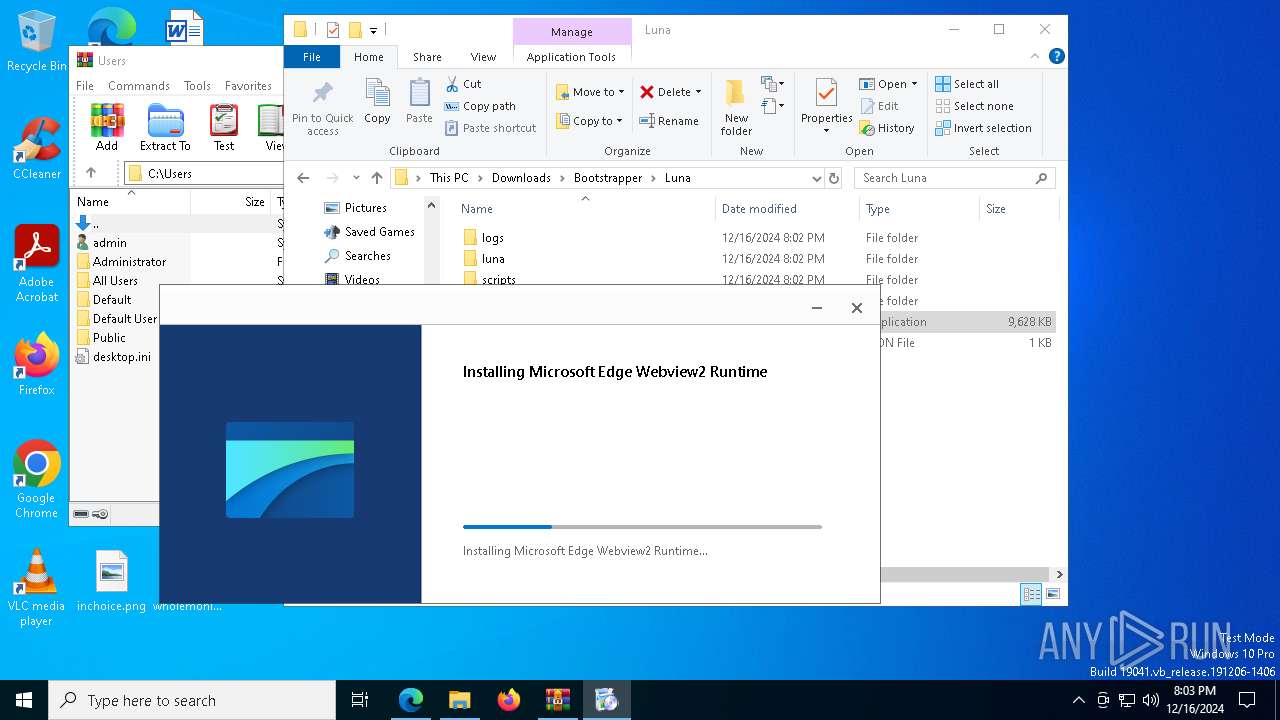Click Downloads in breadcrumb path
Viewport: 1280px width, 720px height.
(521, 178)
